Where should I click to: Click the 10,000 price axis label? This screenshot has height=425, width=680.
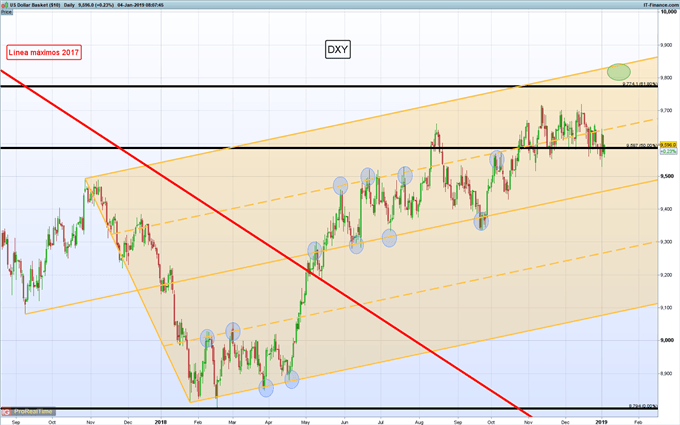pos(668,12)
